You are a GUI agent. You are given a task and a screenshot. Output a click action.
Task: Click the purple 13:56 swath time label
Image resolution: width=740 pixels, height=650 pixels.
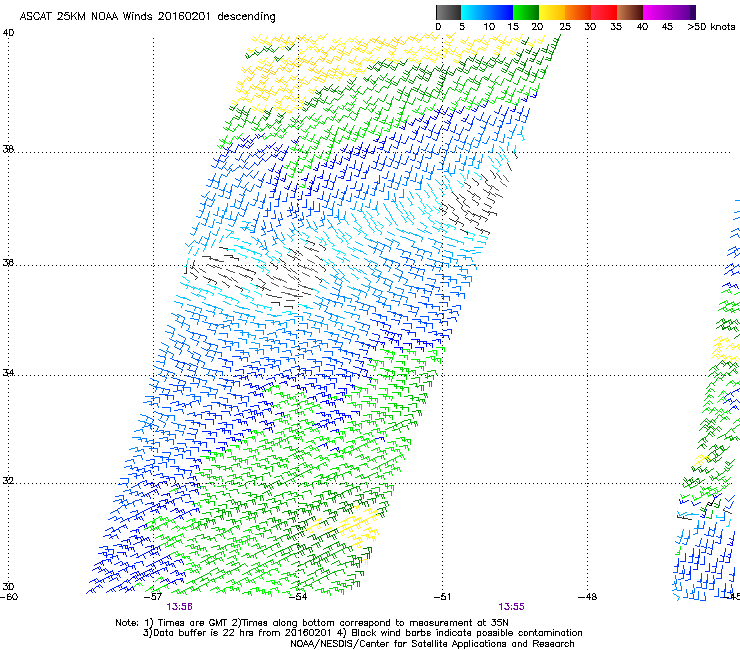(x=179, y=607)
